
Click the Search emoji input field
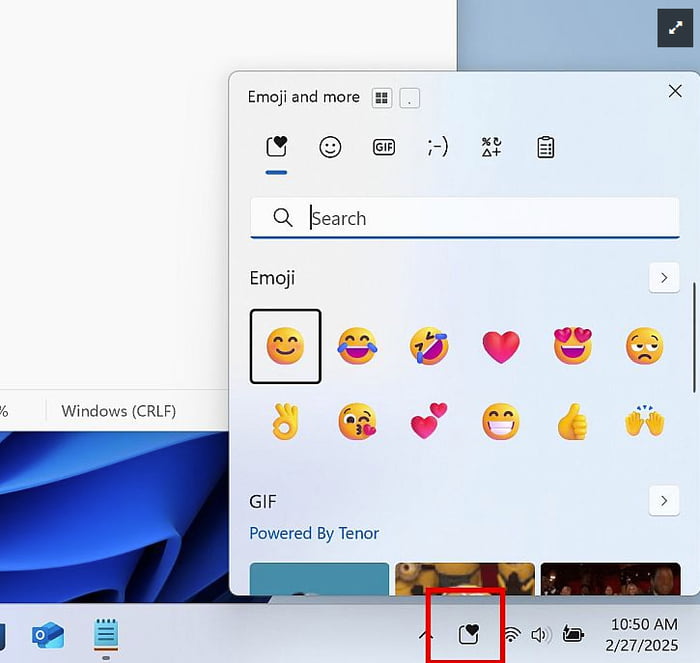click(x=465, y=218)
